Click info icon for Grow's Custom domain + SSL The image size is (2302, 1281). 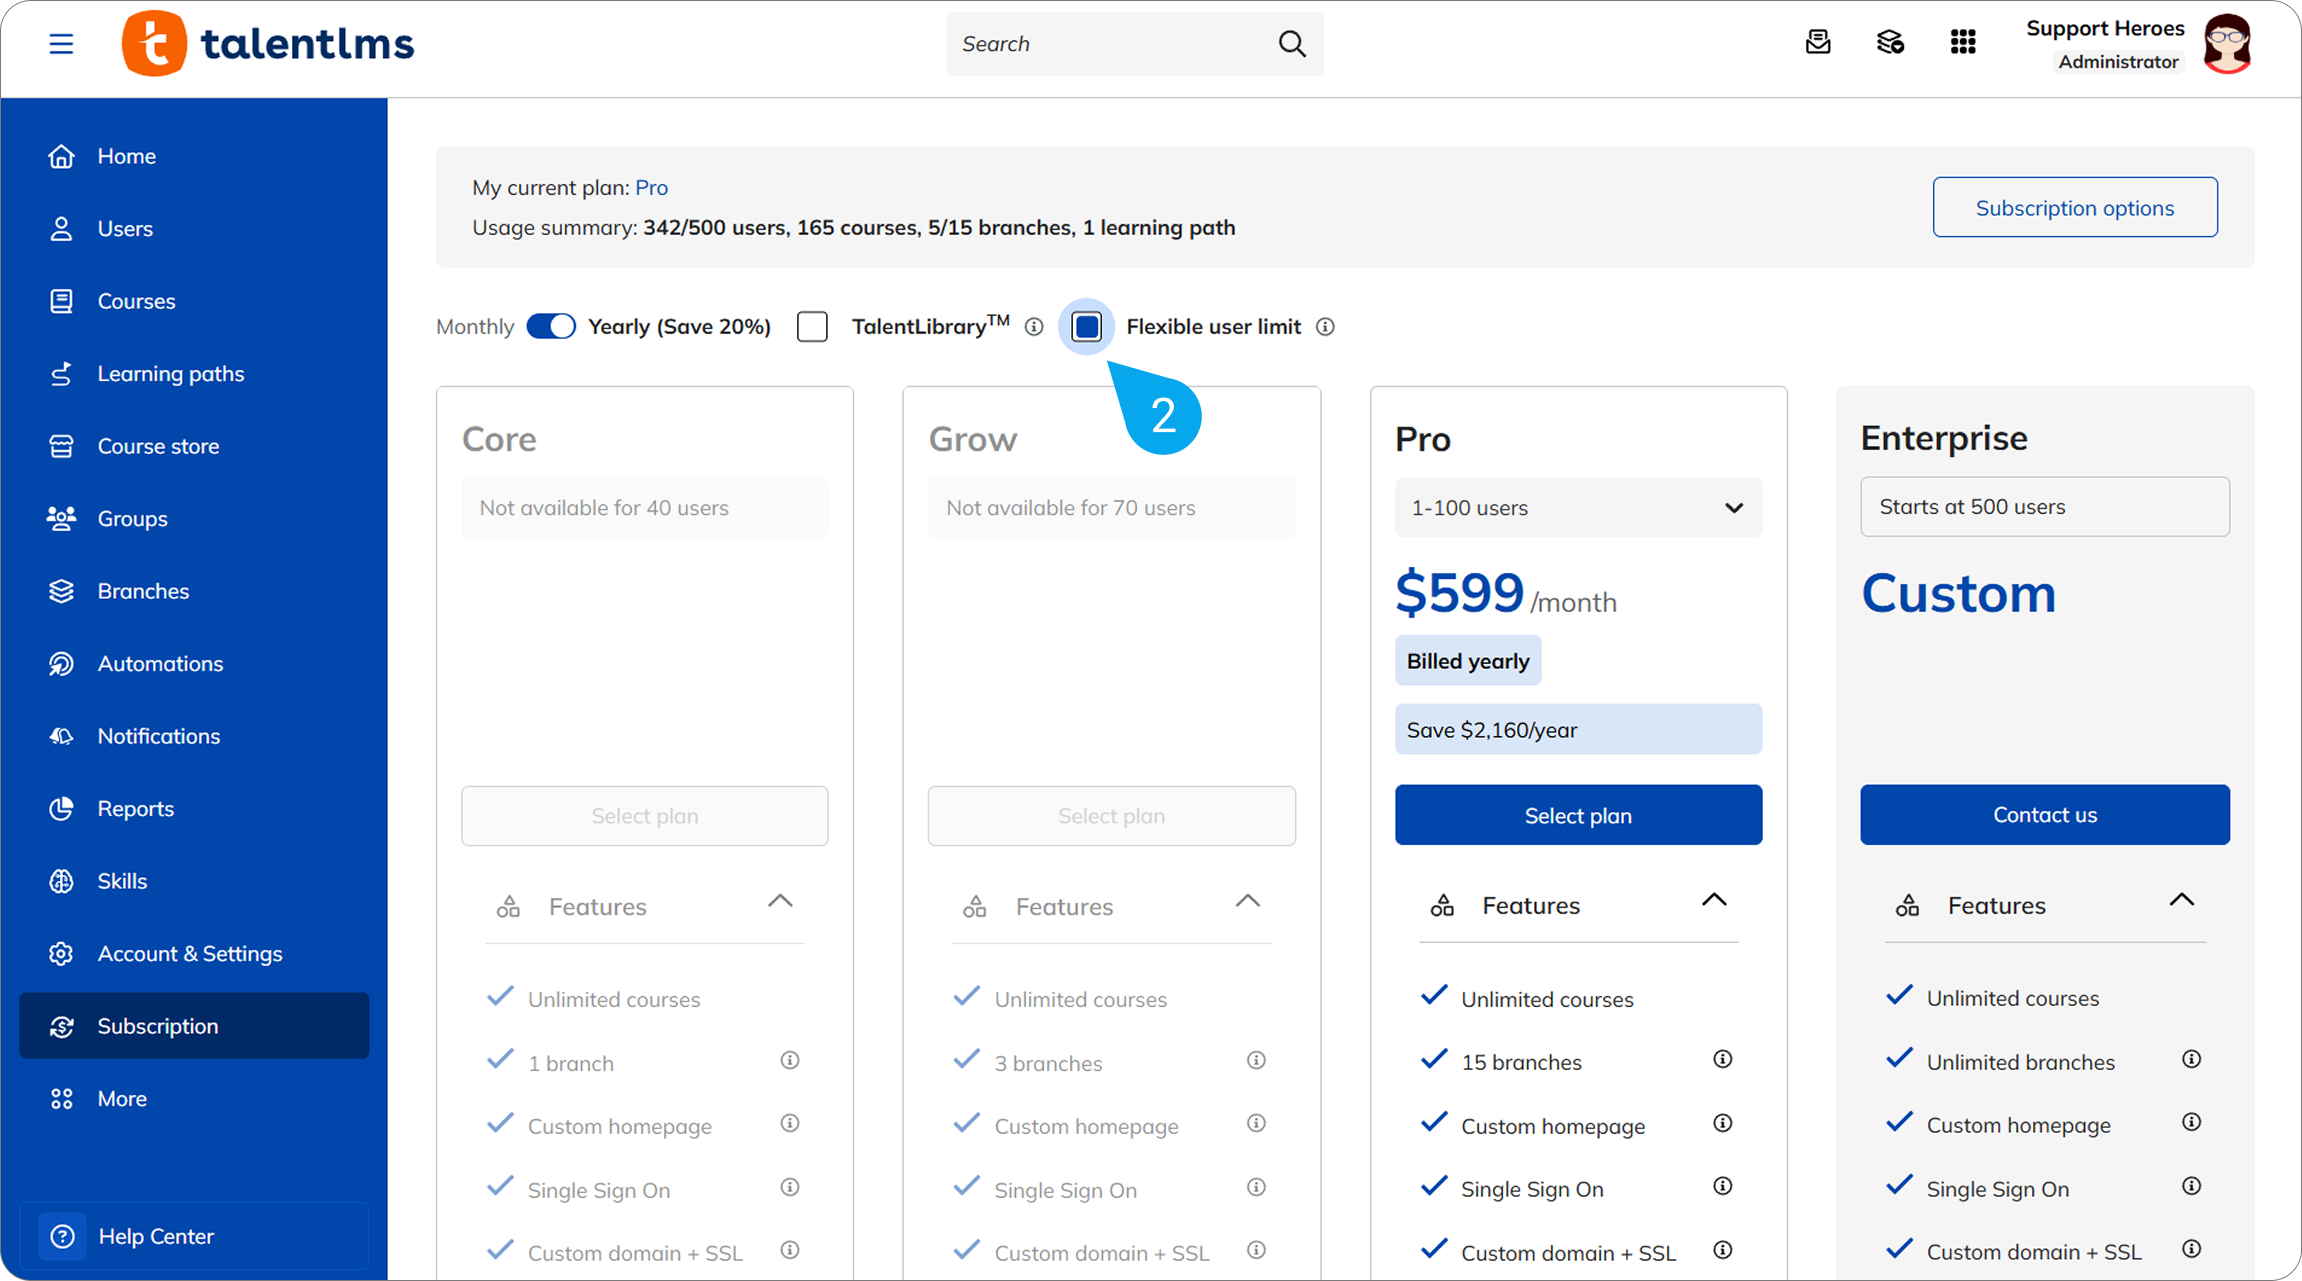point(1256,1250)
